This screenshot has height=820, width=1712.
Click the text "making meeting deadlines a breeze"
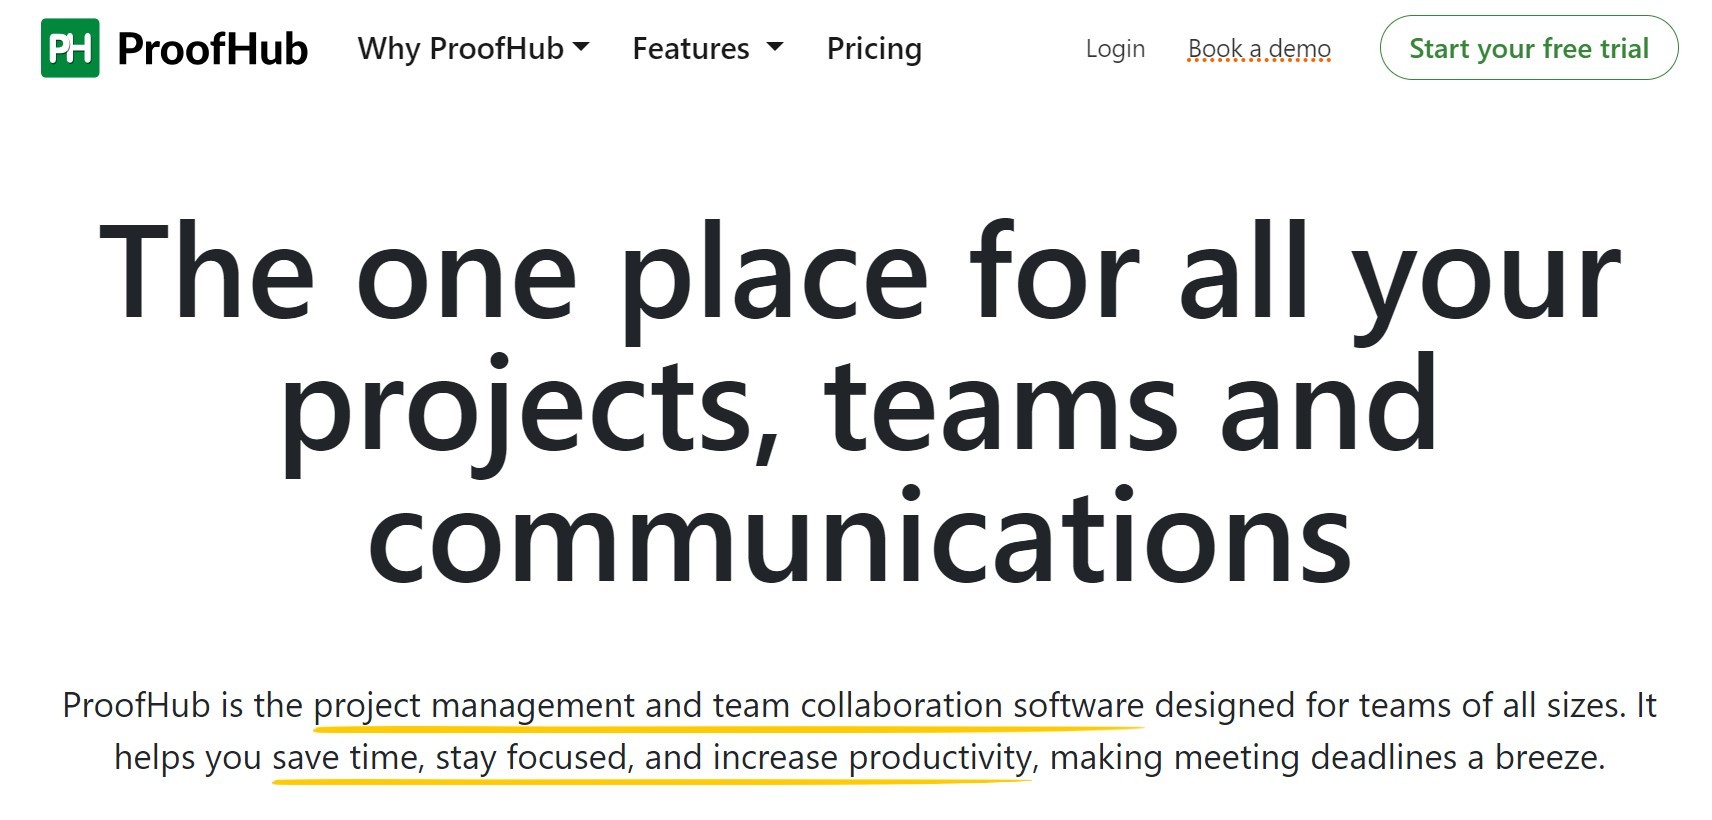1327,757
